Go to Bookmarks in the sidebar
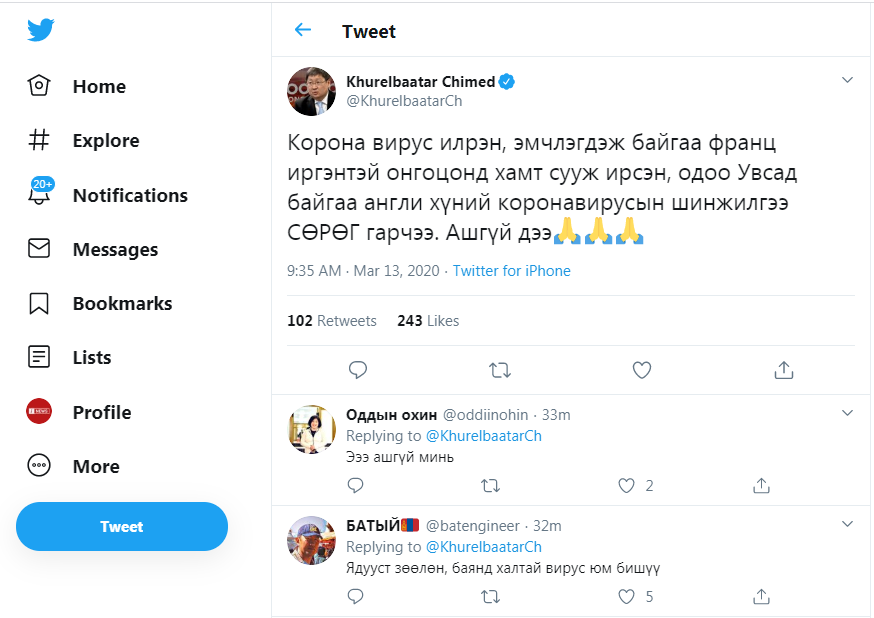 [122, 303]
